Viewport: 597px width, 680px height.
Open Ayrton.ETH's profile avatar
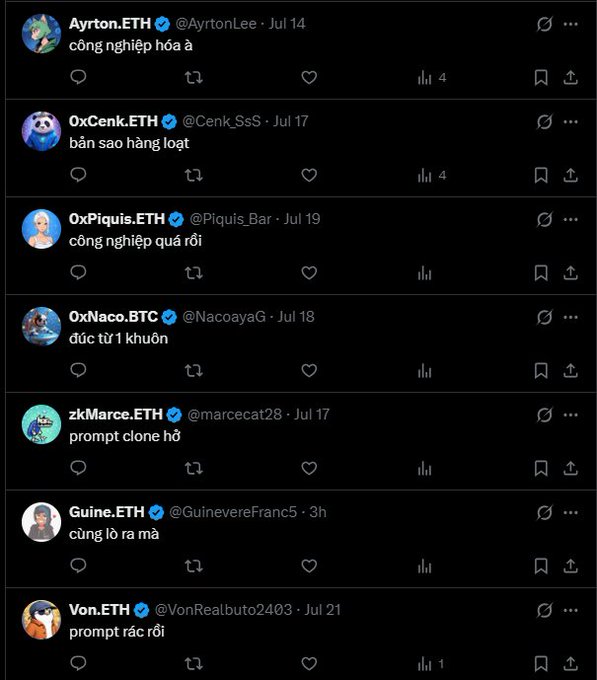pyautogui.click(x=41, y=33)
